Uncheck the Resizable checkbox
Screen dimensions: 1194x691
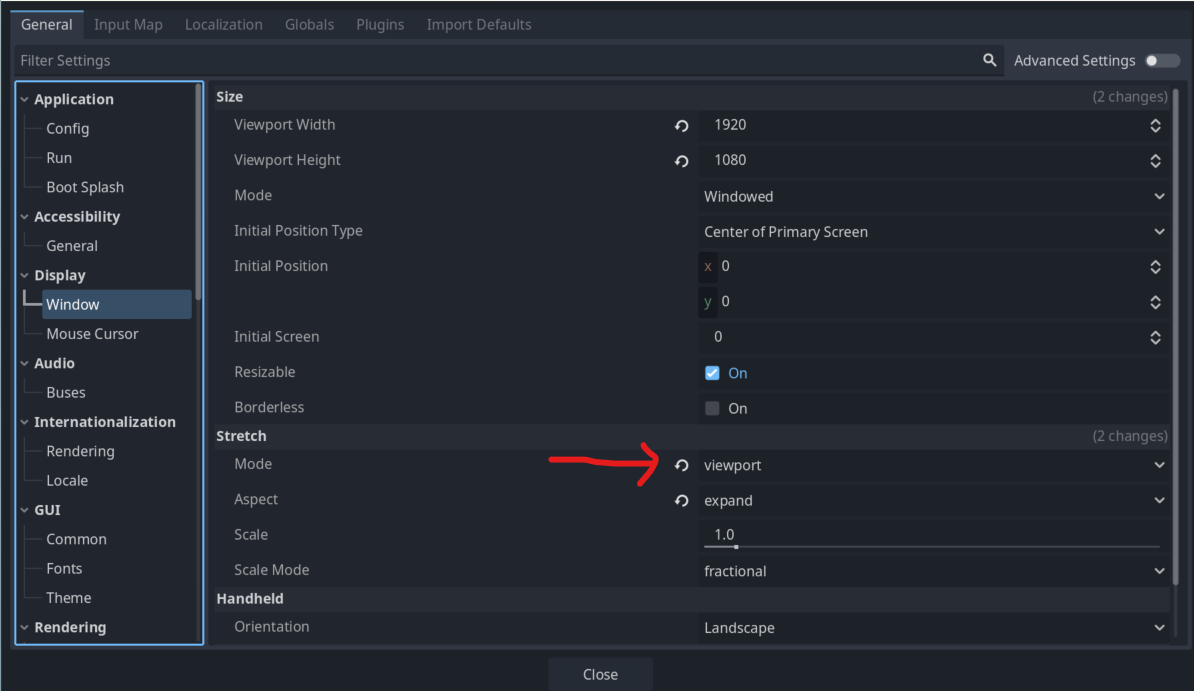712,373
